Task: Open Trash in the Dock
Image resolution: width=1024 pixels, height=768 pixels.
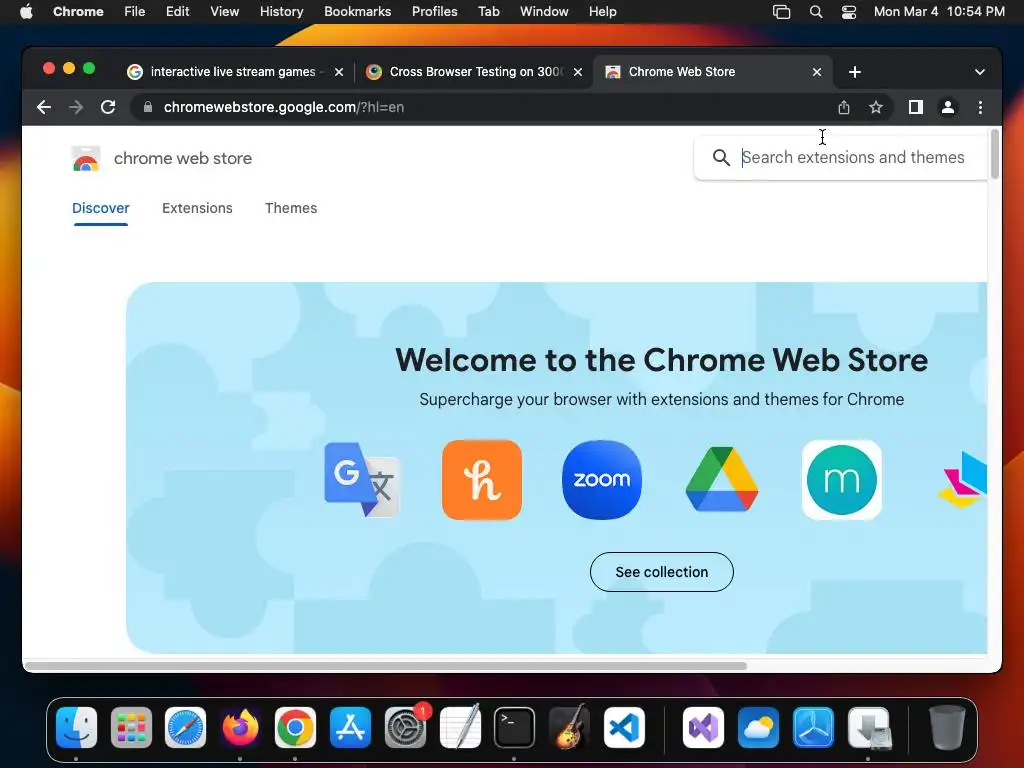Action: (947, 728)
